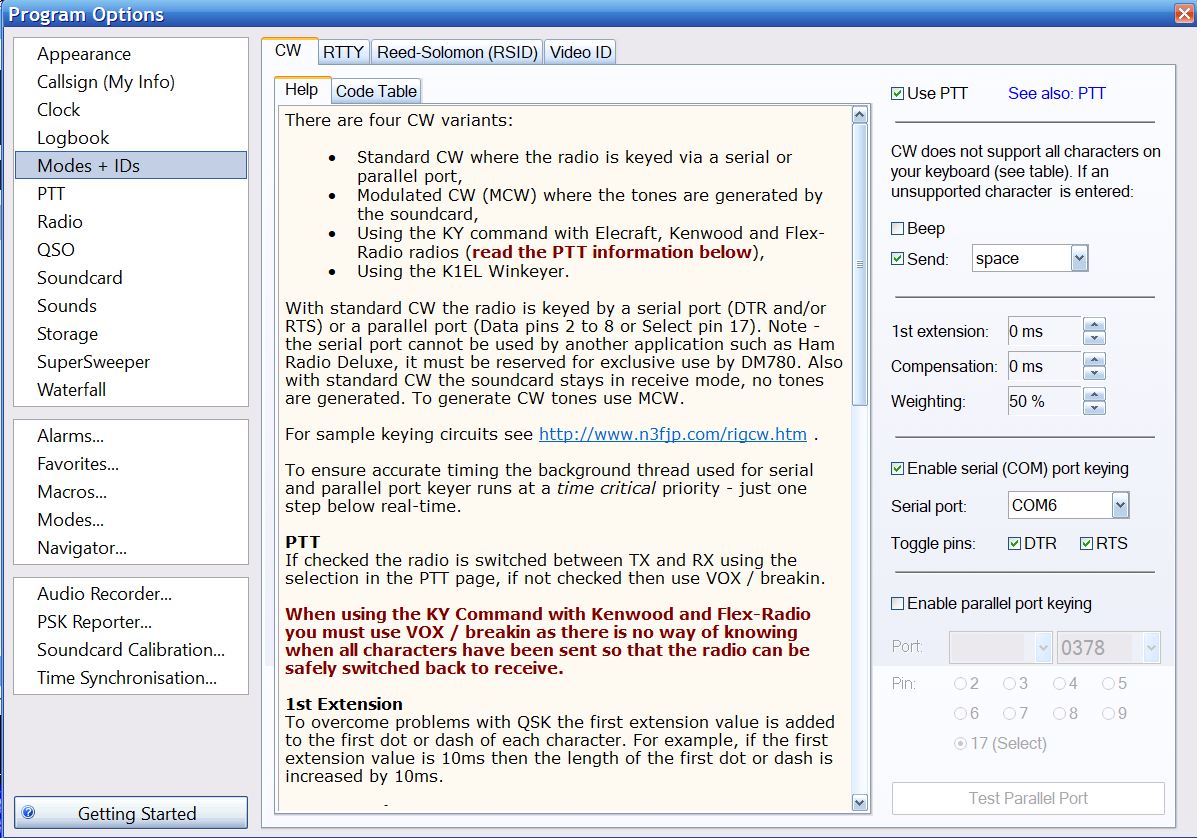Decrease the 1st extension value
1197x838 pixels.
(1095, 338)
